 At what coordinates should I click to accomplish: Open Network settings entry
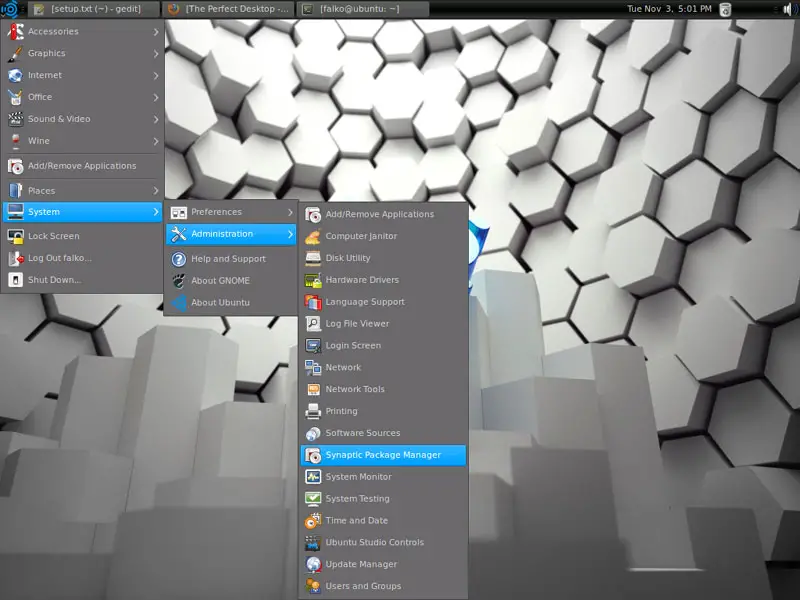[x=383, y=367]
